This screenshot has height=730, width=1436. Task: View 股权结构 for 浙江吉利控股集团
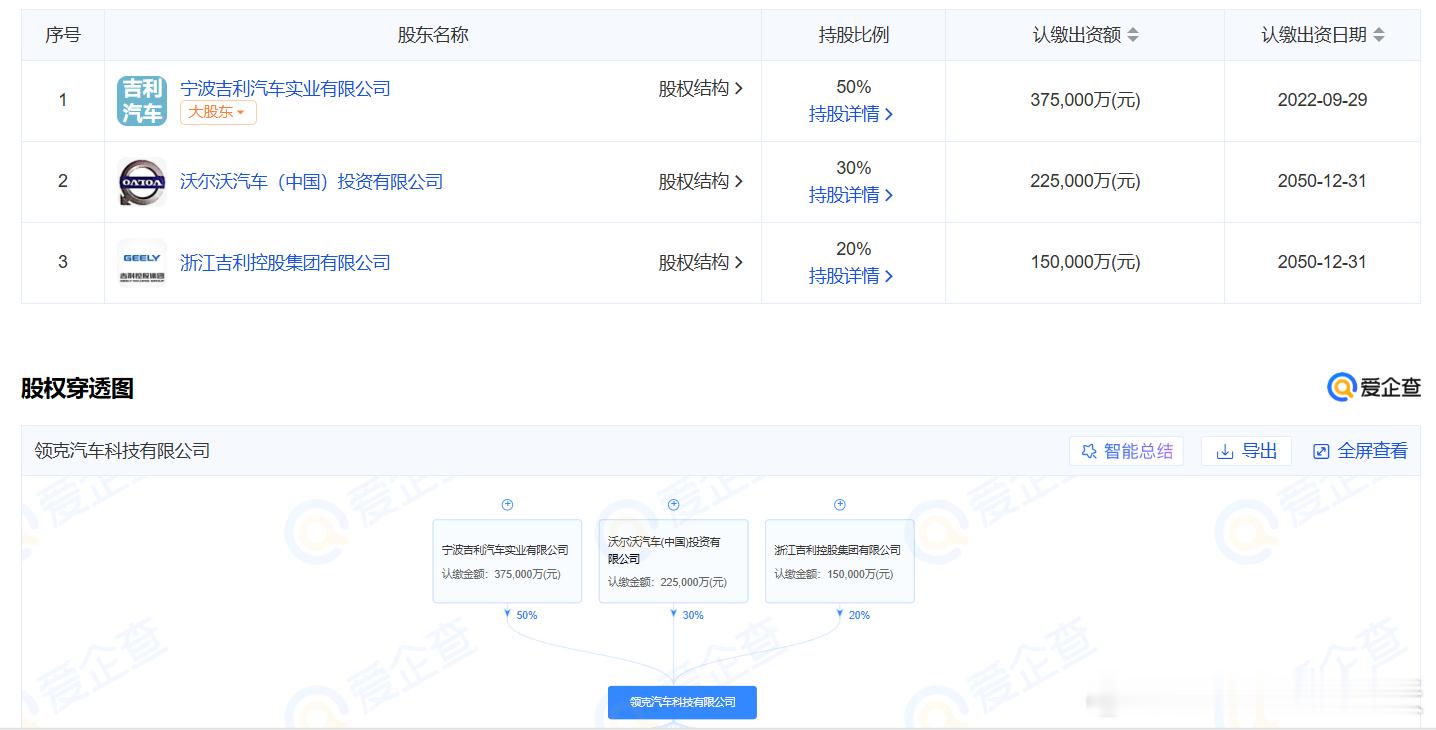[x=700, y=263]
